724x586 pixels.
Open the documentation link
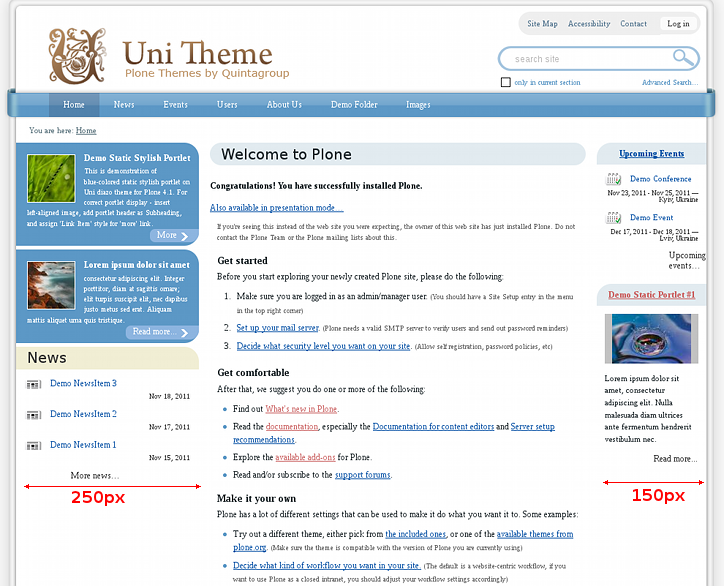point(292,426)
